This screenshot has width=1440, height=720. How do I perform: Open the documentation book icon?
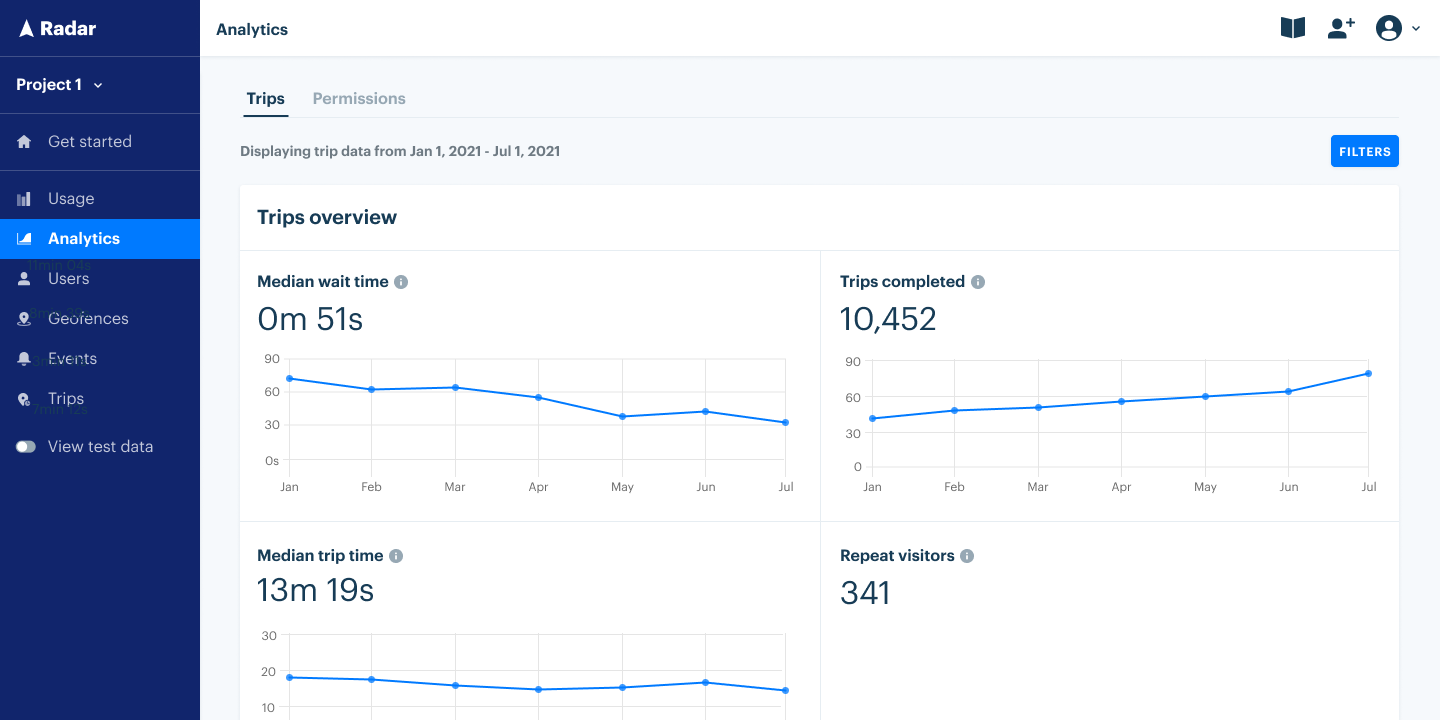1292,28
